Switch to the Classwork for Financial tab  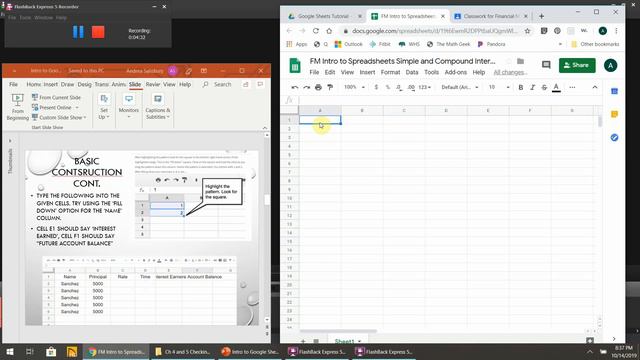pyautogui.click(x=491, y=16)
